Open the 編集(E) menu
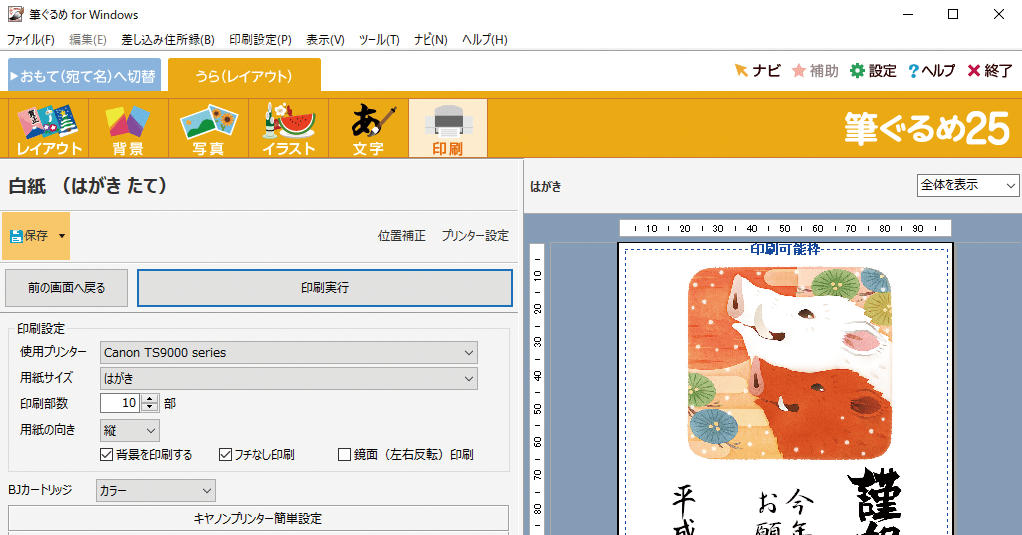The height and width of the screenshot is (535, 1022). coord(88,40)
